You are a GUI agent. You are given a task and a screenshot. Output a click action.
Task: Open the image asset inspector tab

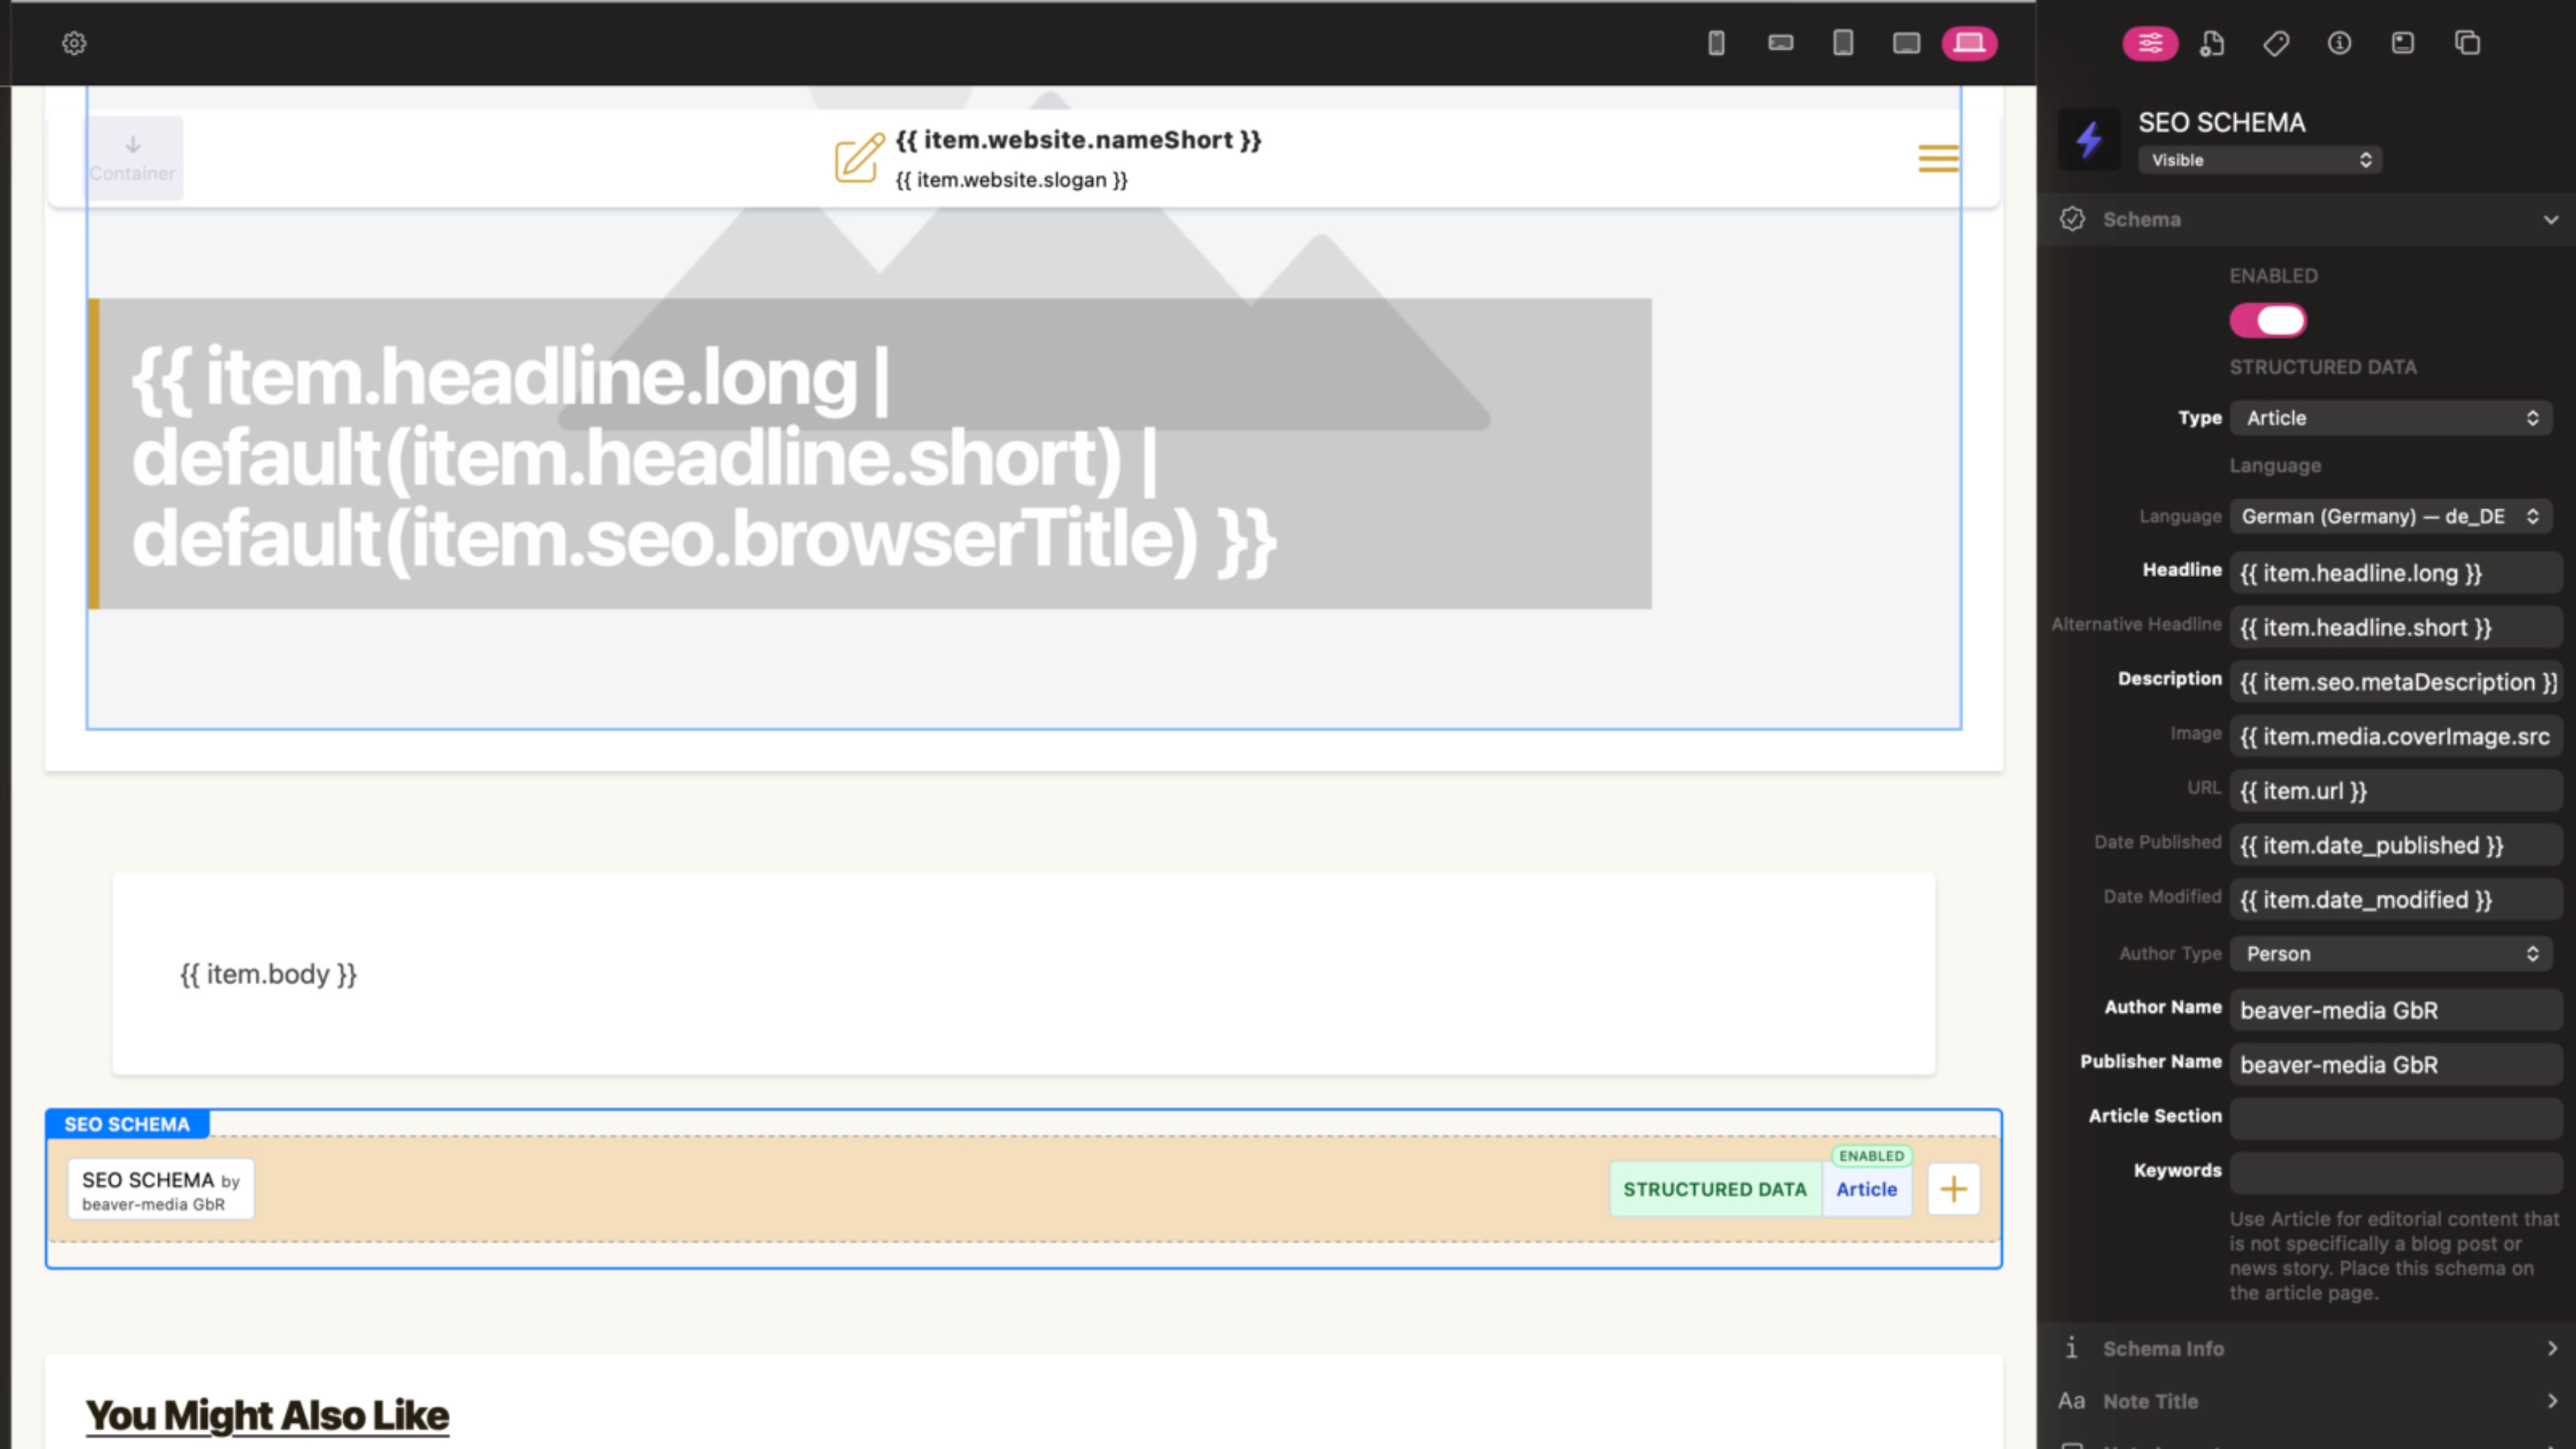(x=2402, y=43)
